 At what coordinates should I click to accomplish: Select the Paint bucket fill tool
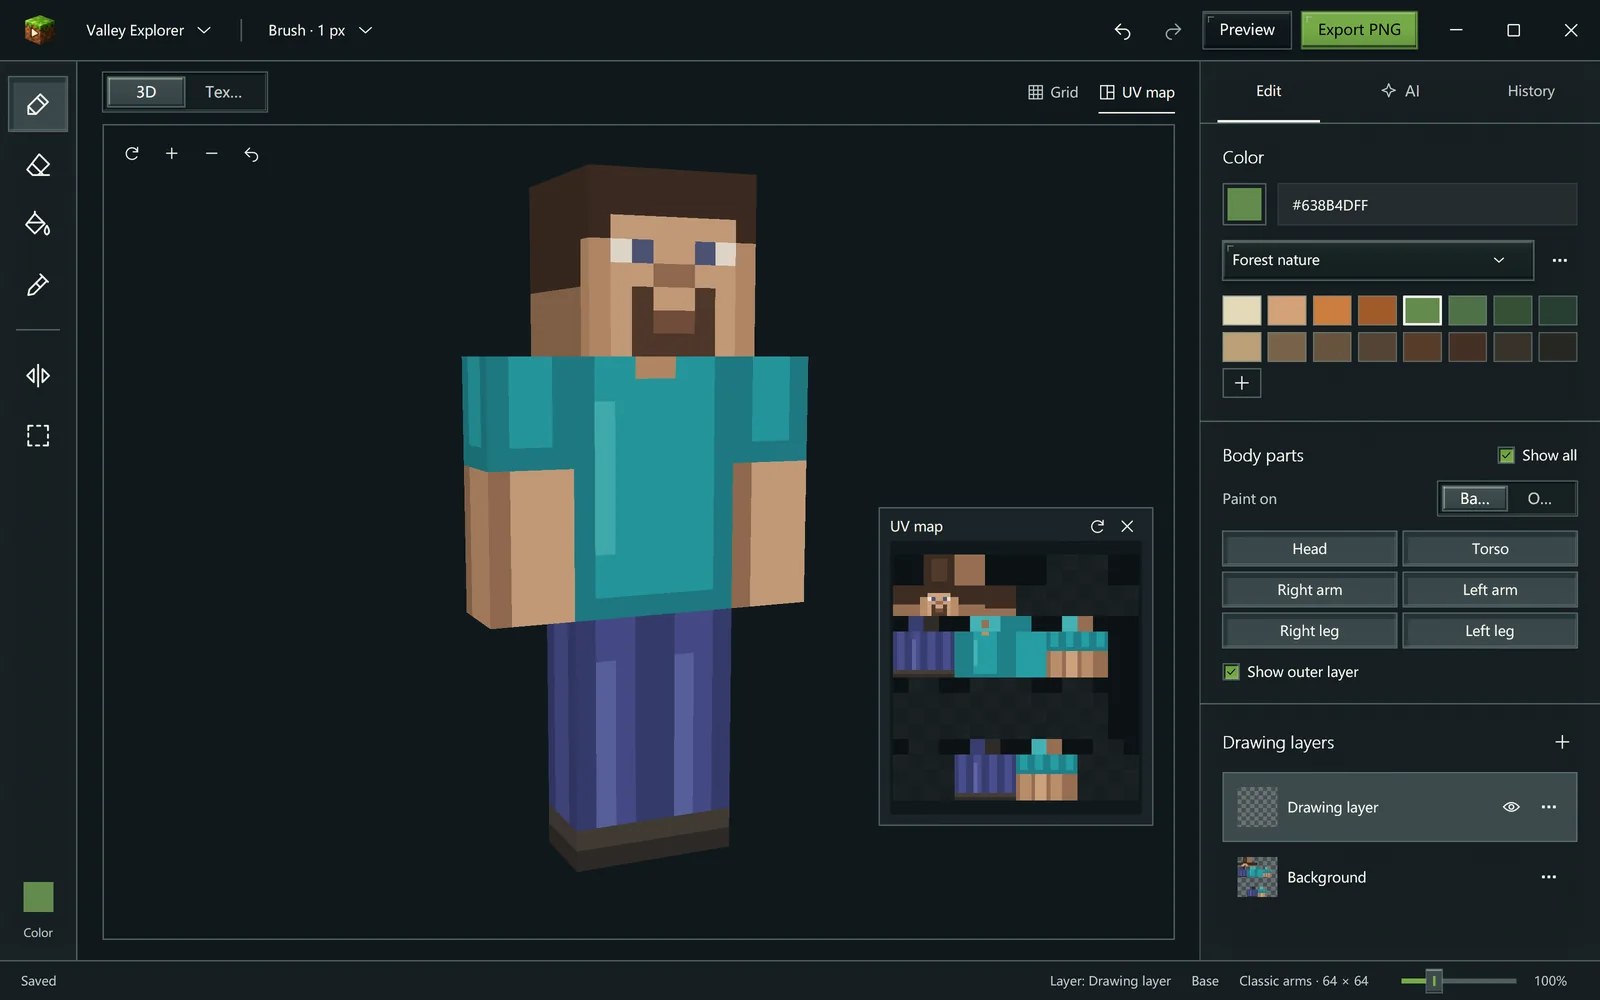(x=38, y=224)
